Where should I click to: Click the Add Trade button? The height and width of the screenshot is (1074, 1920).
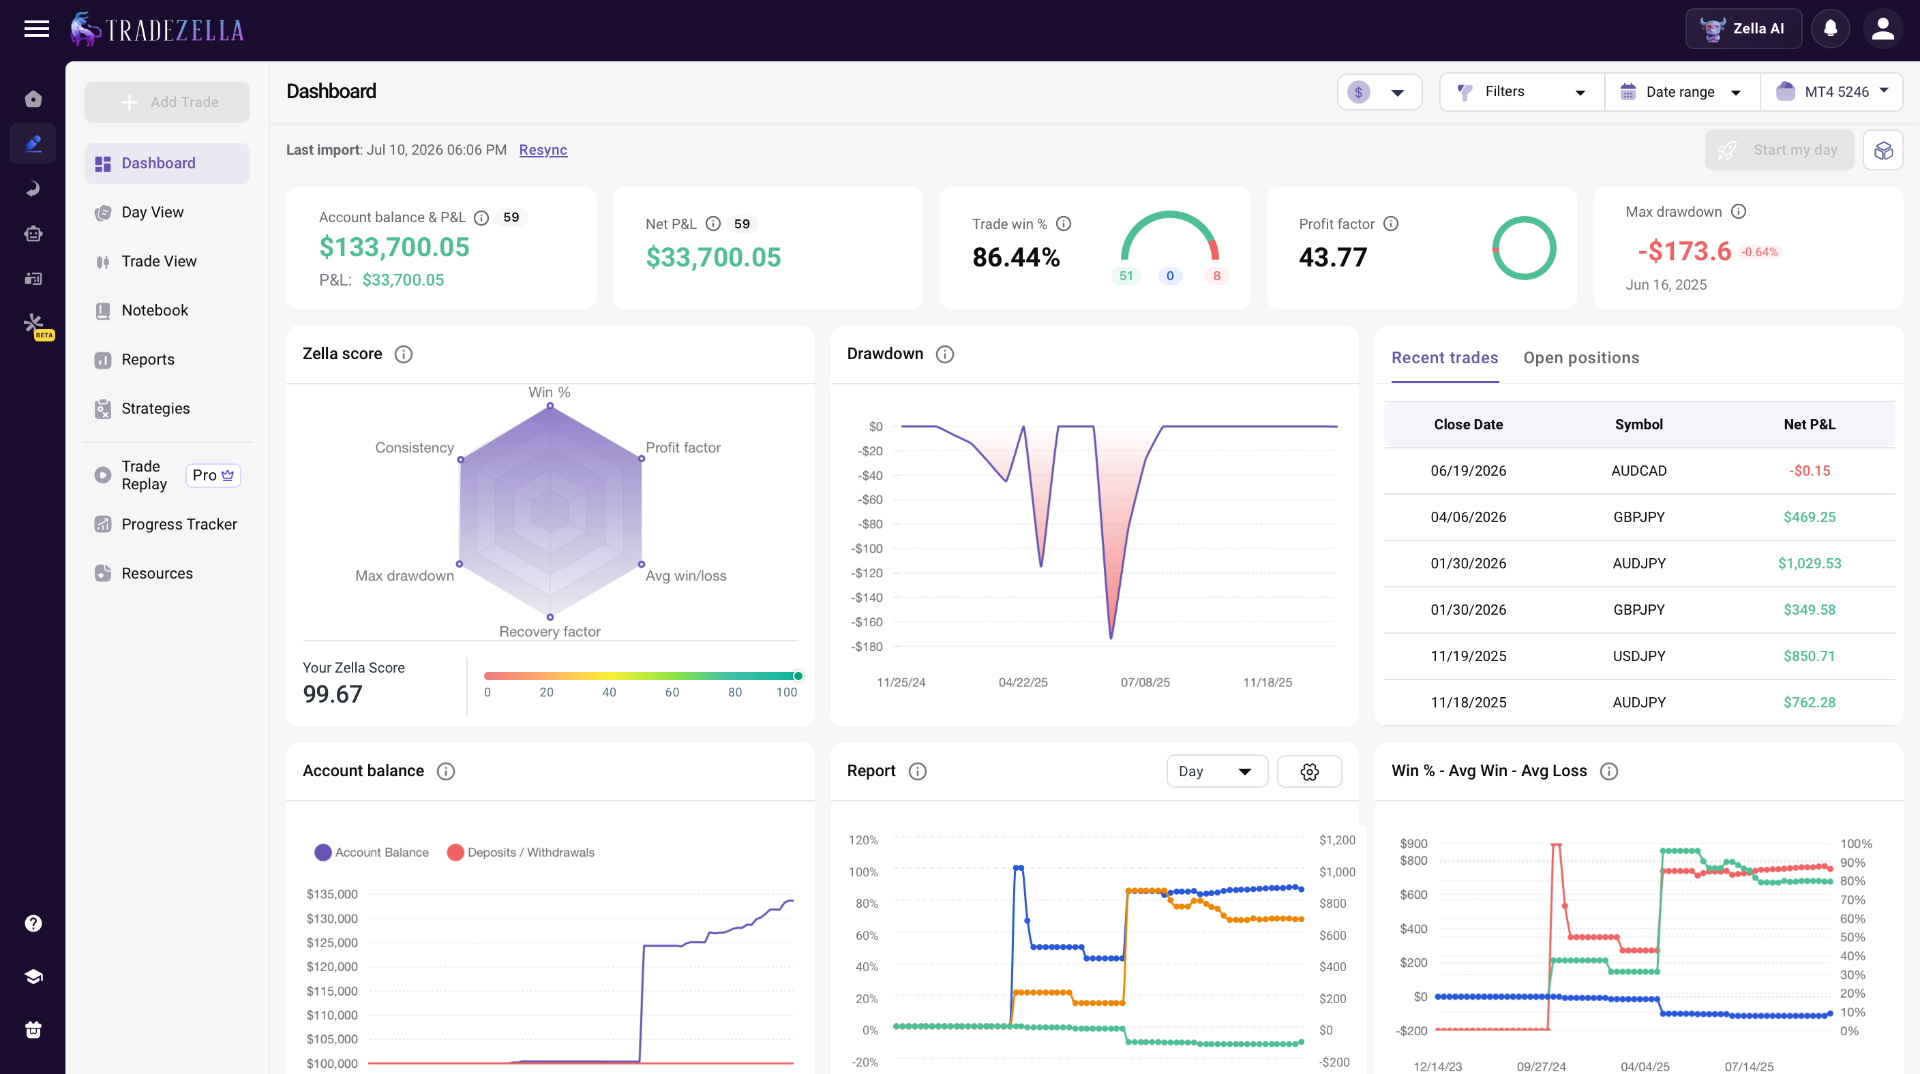(x=167, y=102)
